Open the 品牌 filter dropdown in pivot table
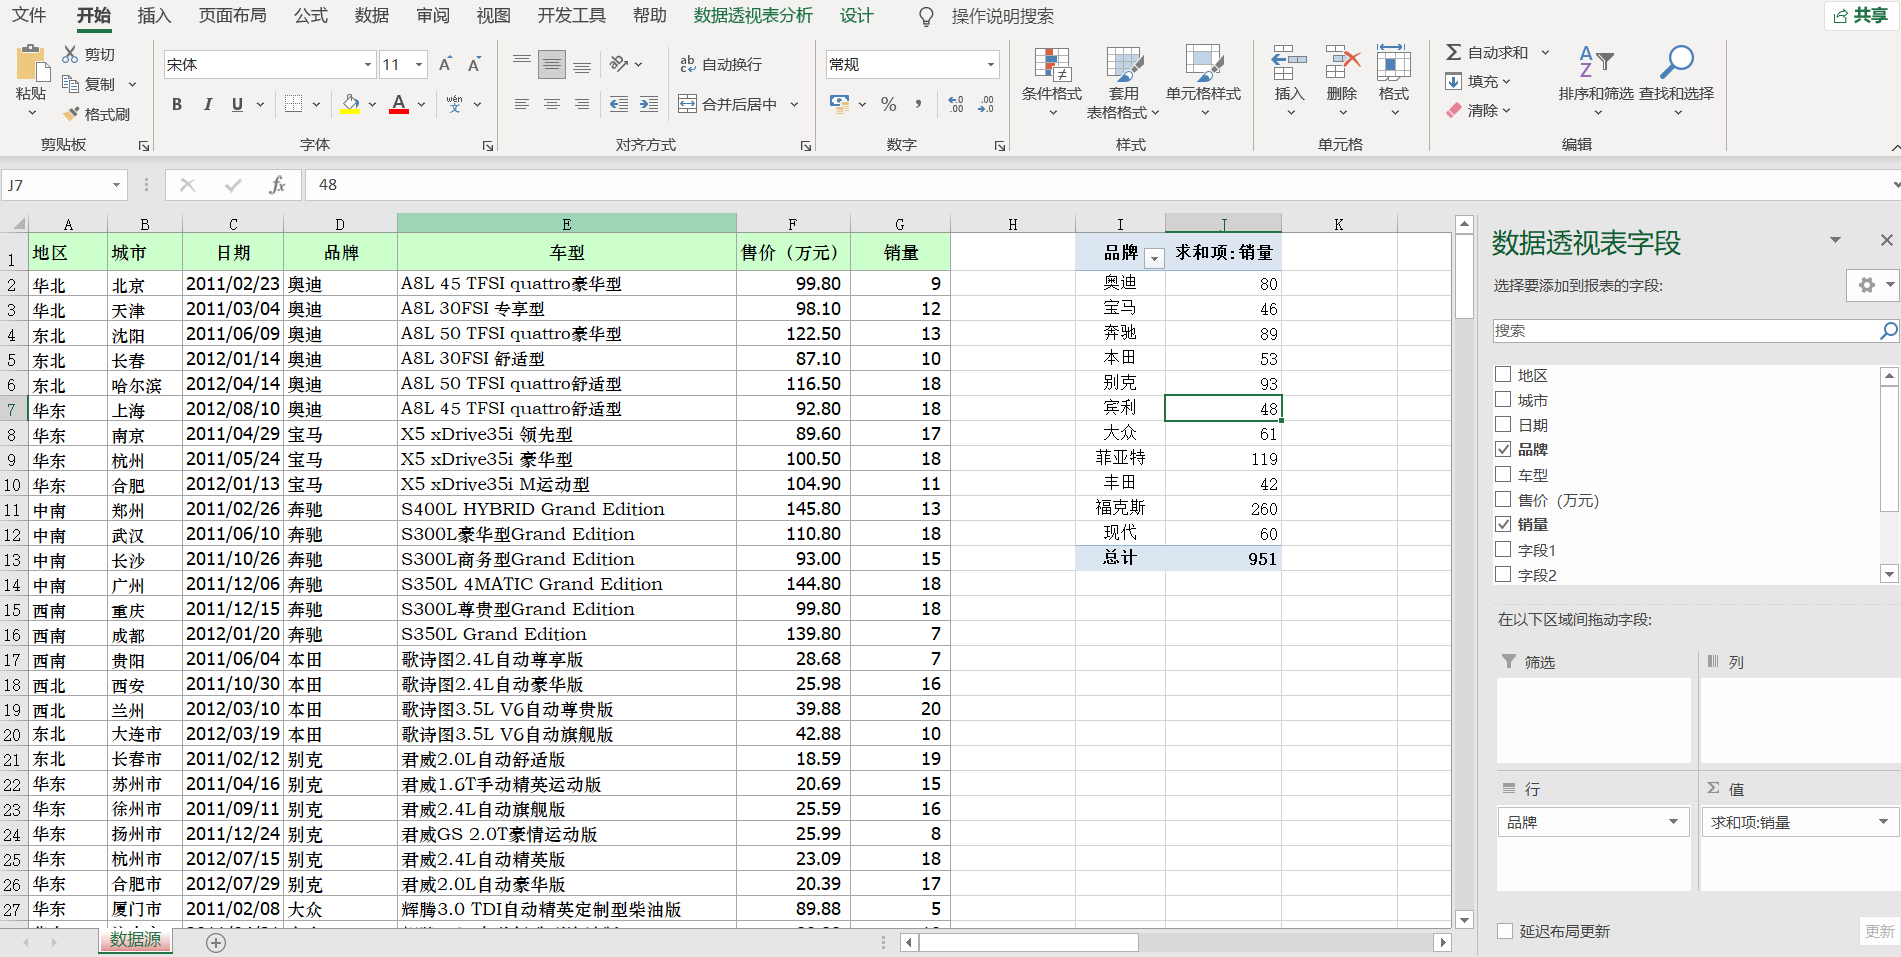The image size is (1901, 957). 1154,258
